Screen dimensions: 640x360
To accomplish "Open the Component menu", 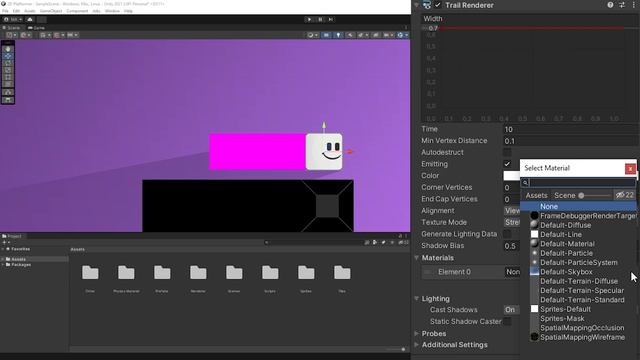I will pyautogui.click(x=77, y=11).
